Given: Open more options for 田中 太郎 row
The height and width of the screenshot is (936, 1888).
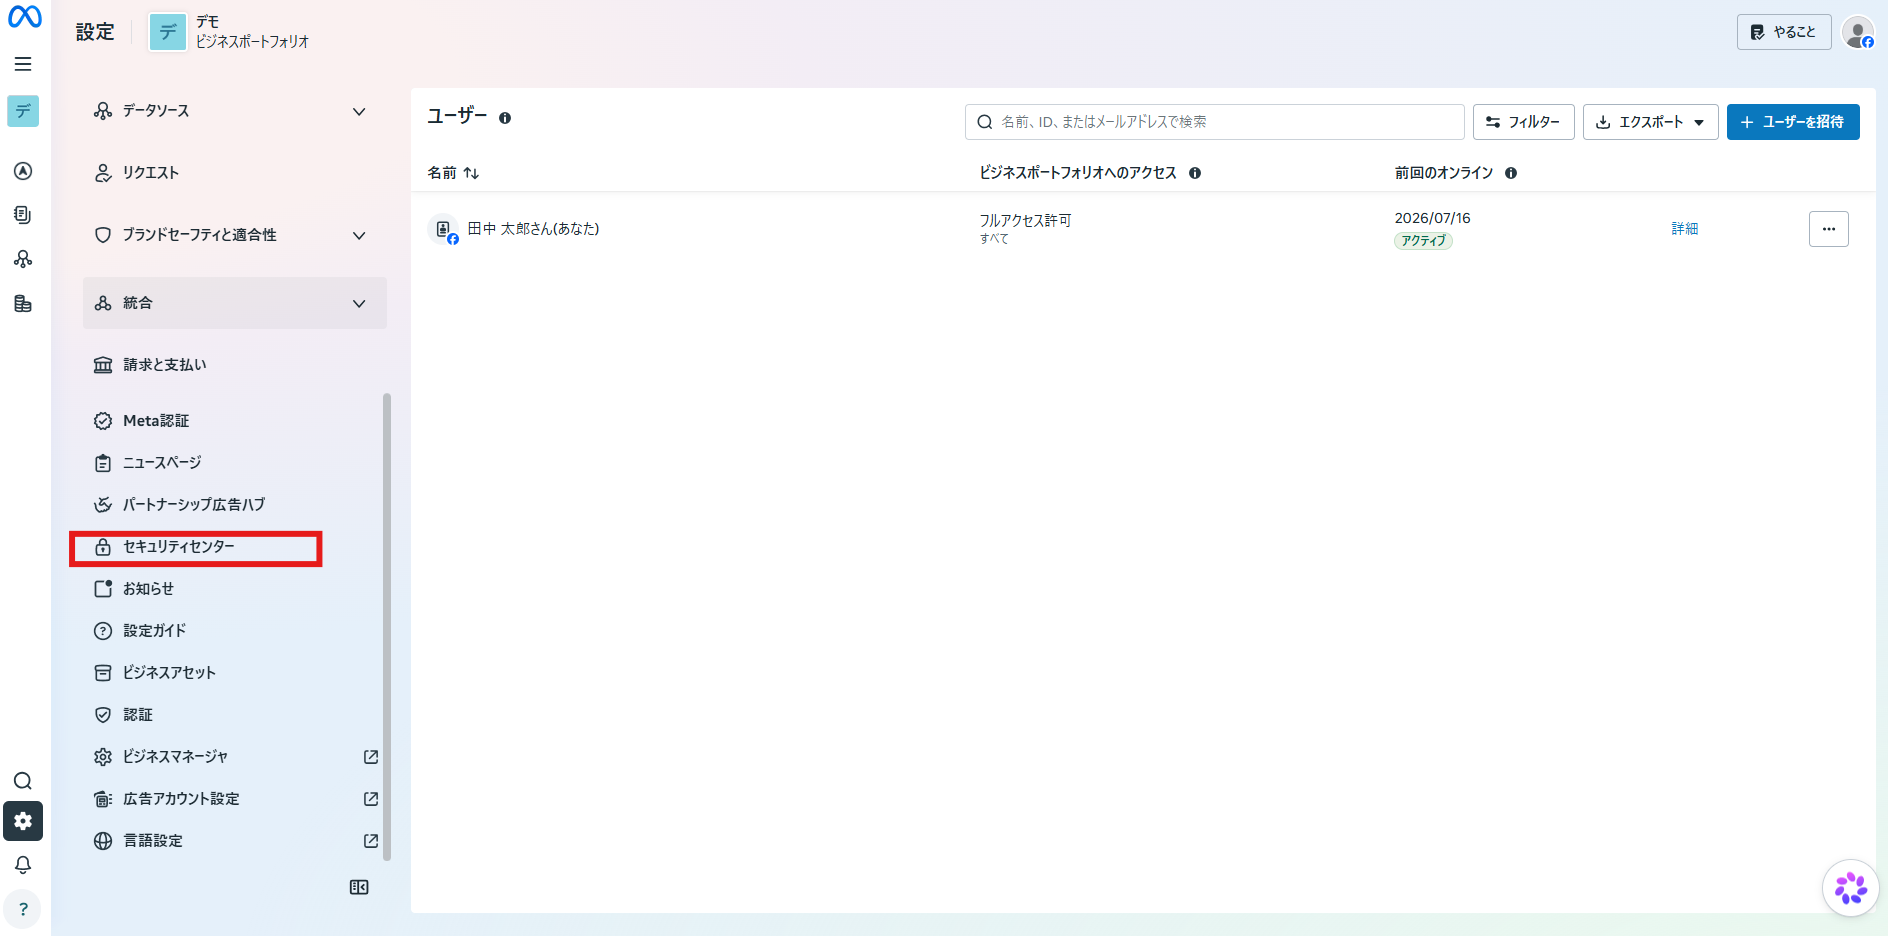Looking at the screenshot, I should pos(1829,229).
